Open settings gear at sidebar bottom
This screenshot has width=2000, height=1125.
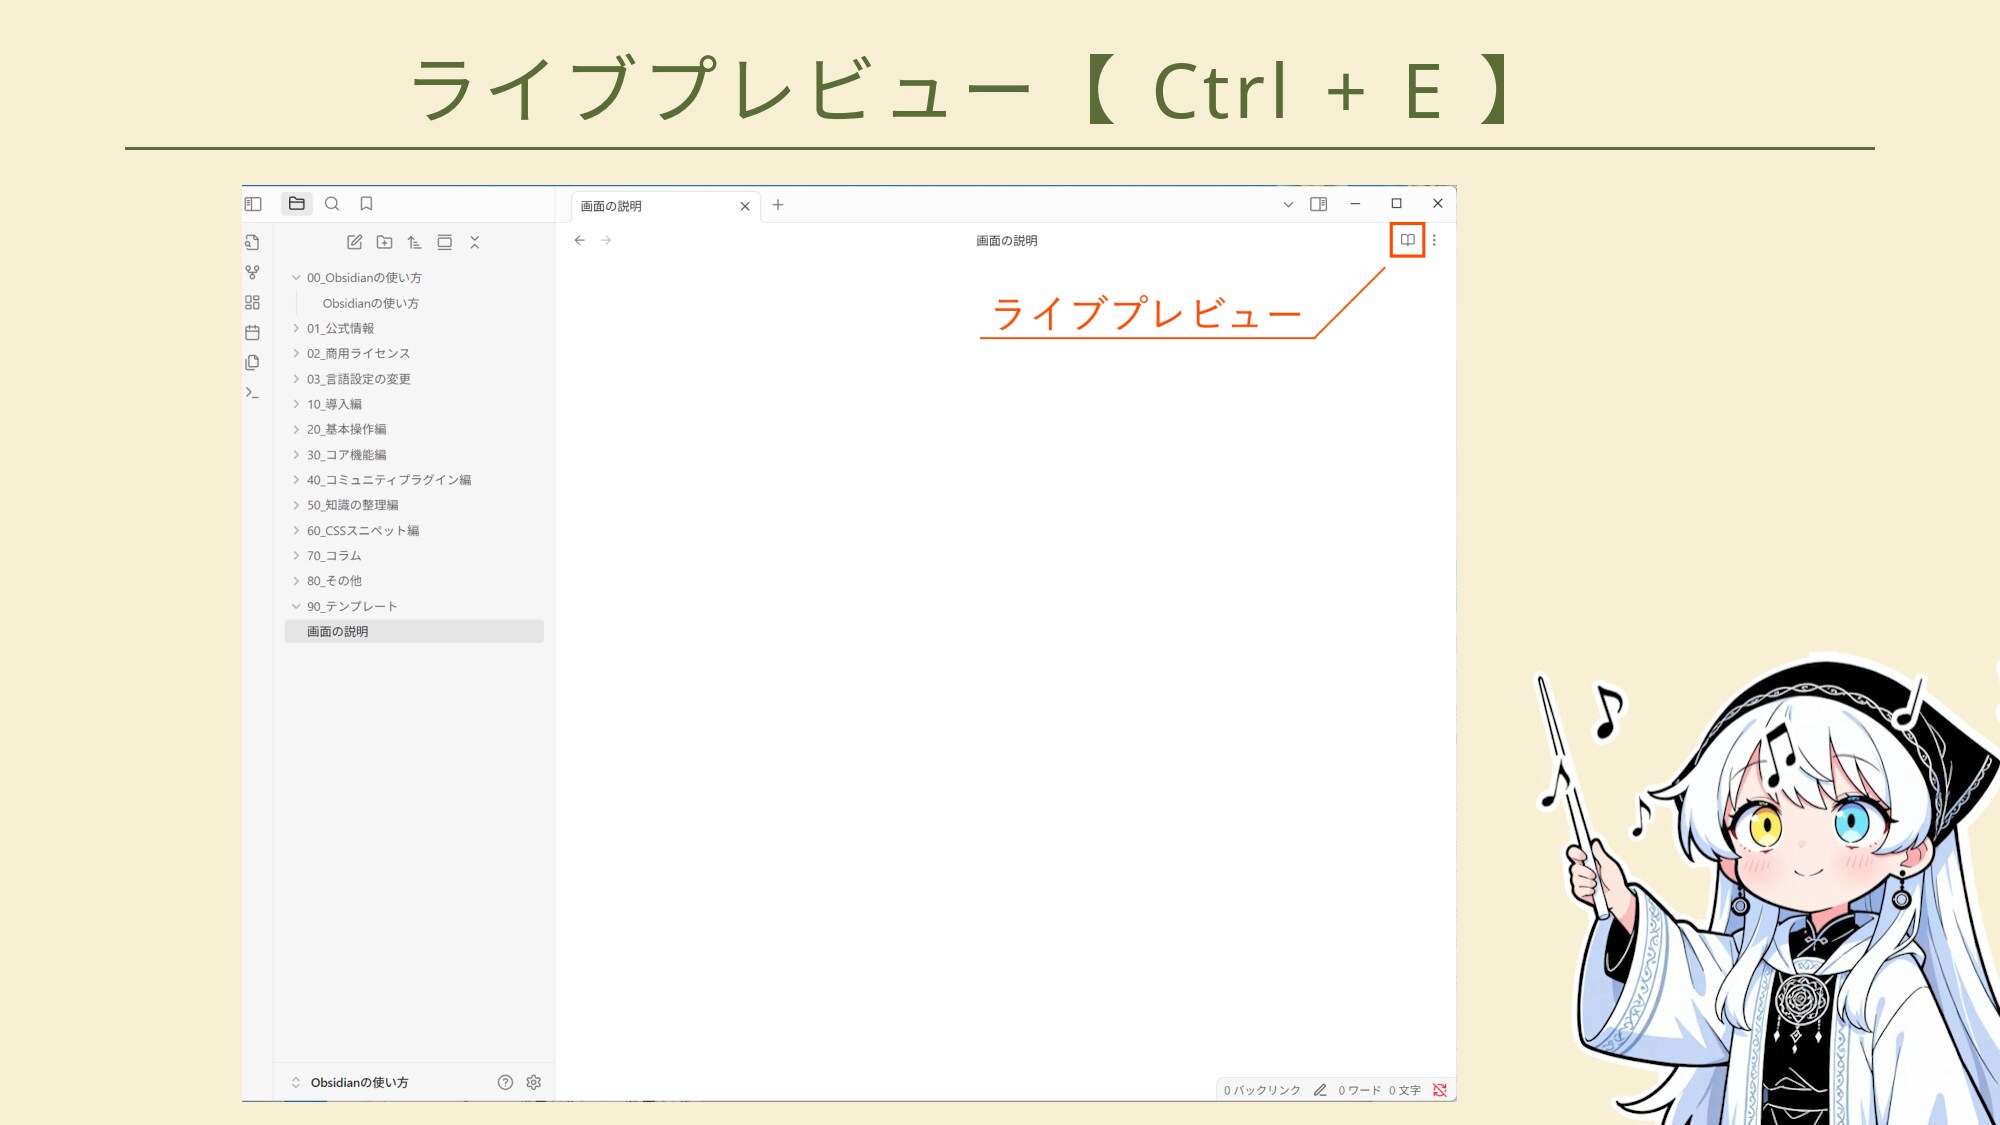click(534, 1082)
